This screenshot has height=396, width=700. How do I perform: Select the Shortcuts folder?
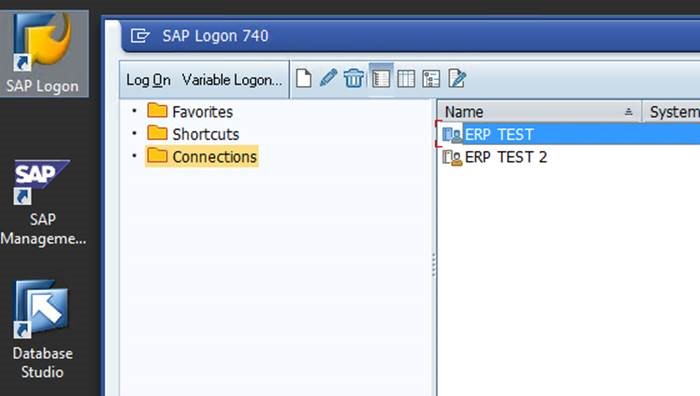(x=193, y=133)
